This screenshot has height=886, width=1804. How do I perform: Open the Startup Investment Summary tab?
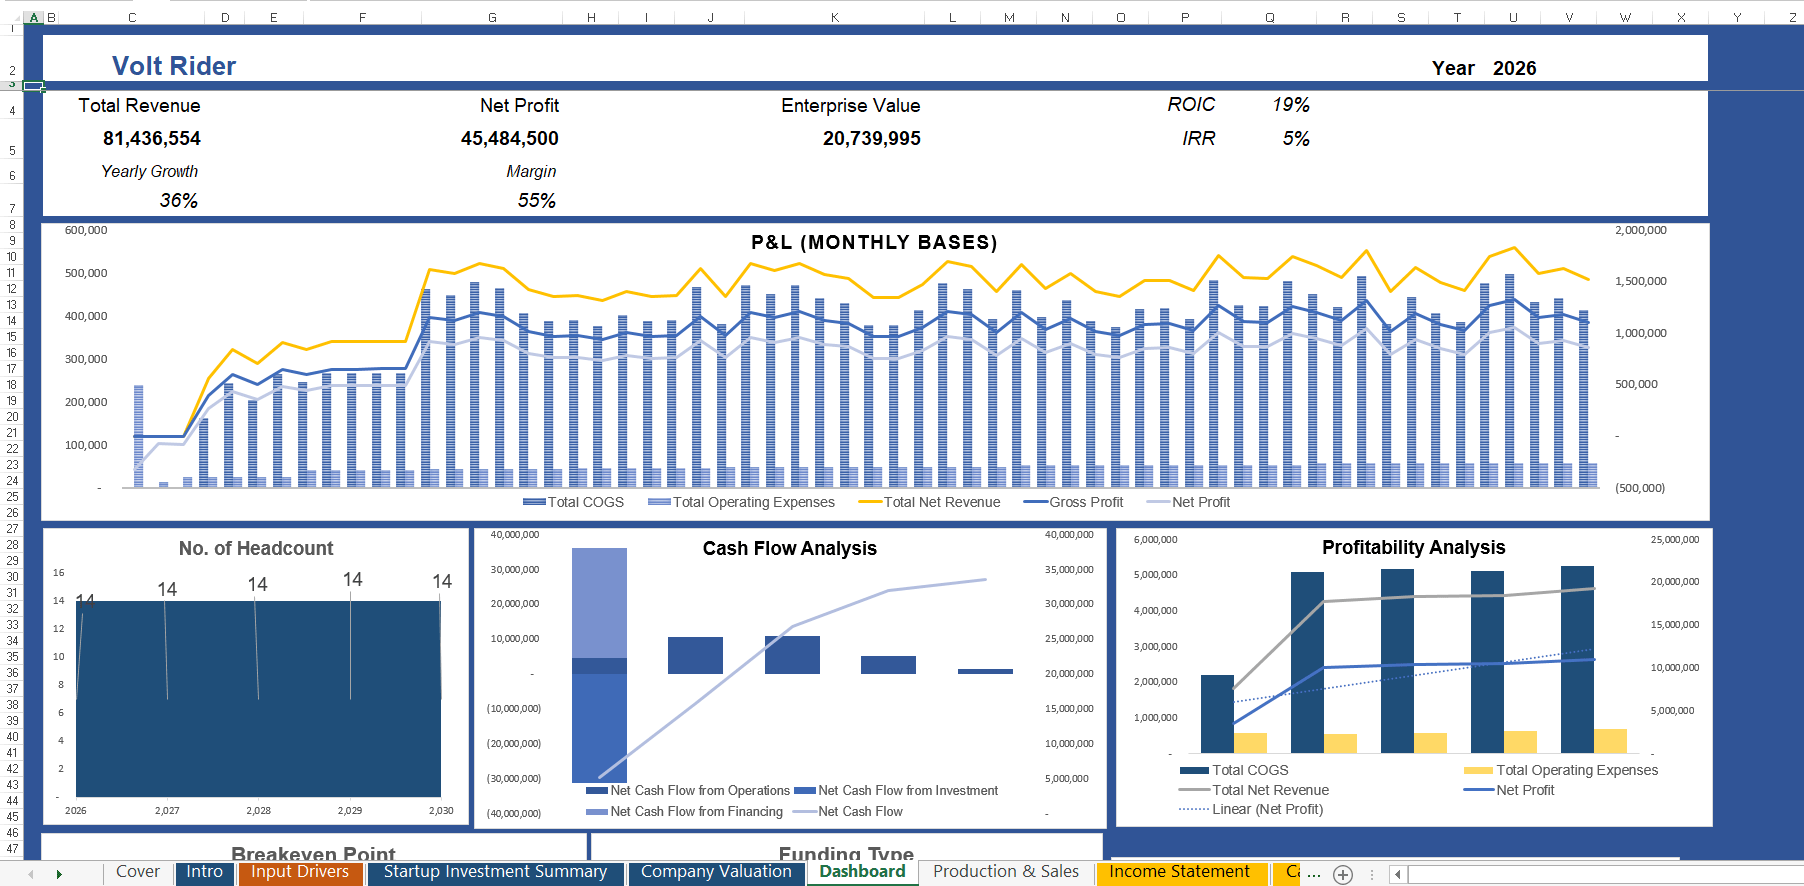point(495,872)
